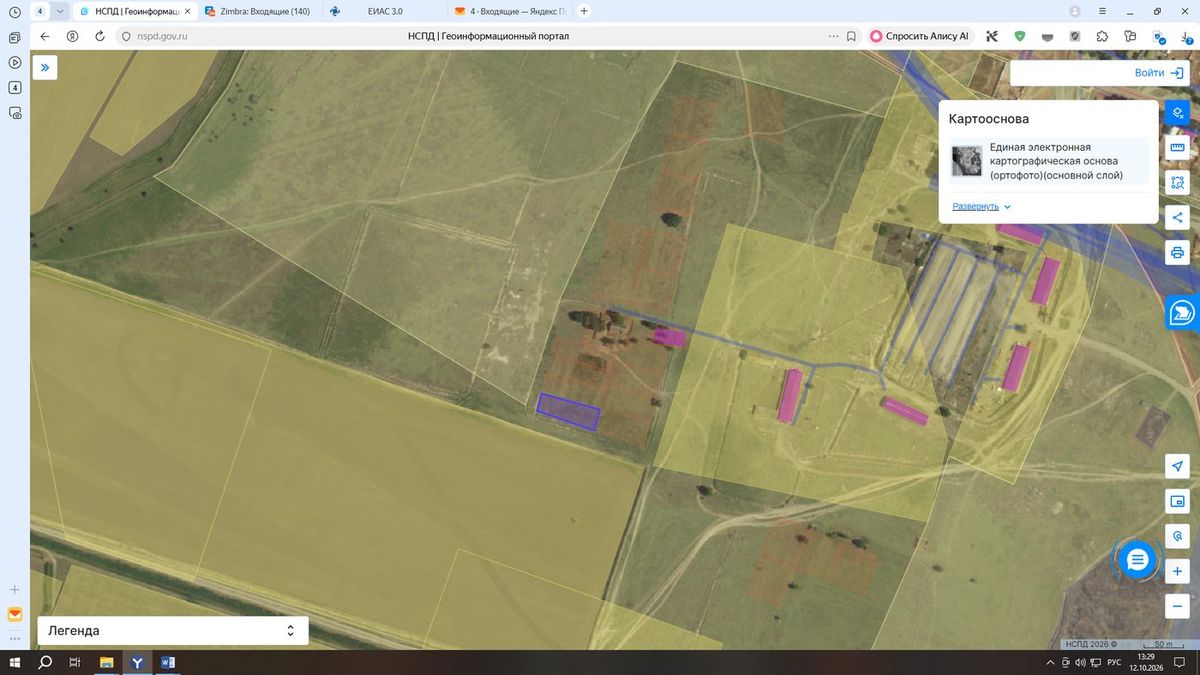The width and height of the screenshot is (1200, 675).
Task: Center map on my location
Action: [x=1178, y=467]
